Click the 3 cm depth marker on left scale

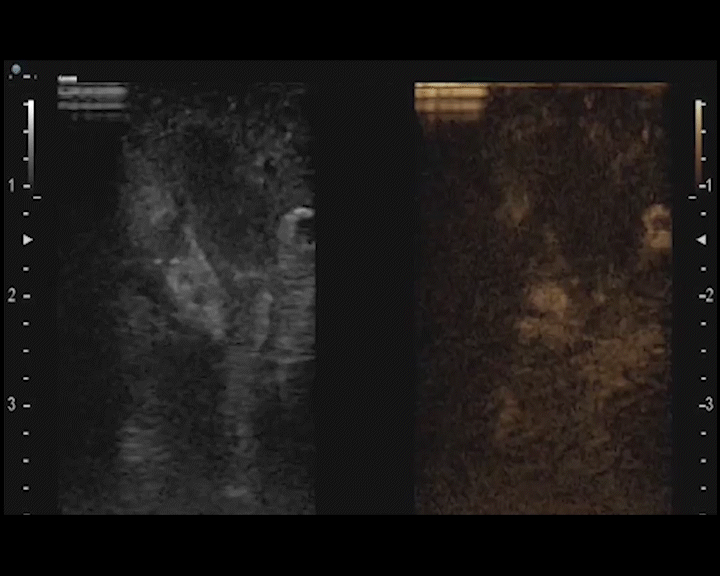coord(12,405)
